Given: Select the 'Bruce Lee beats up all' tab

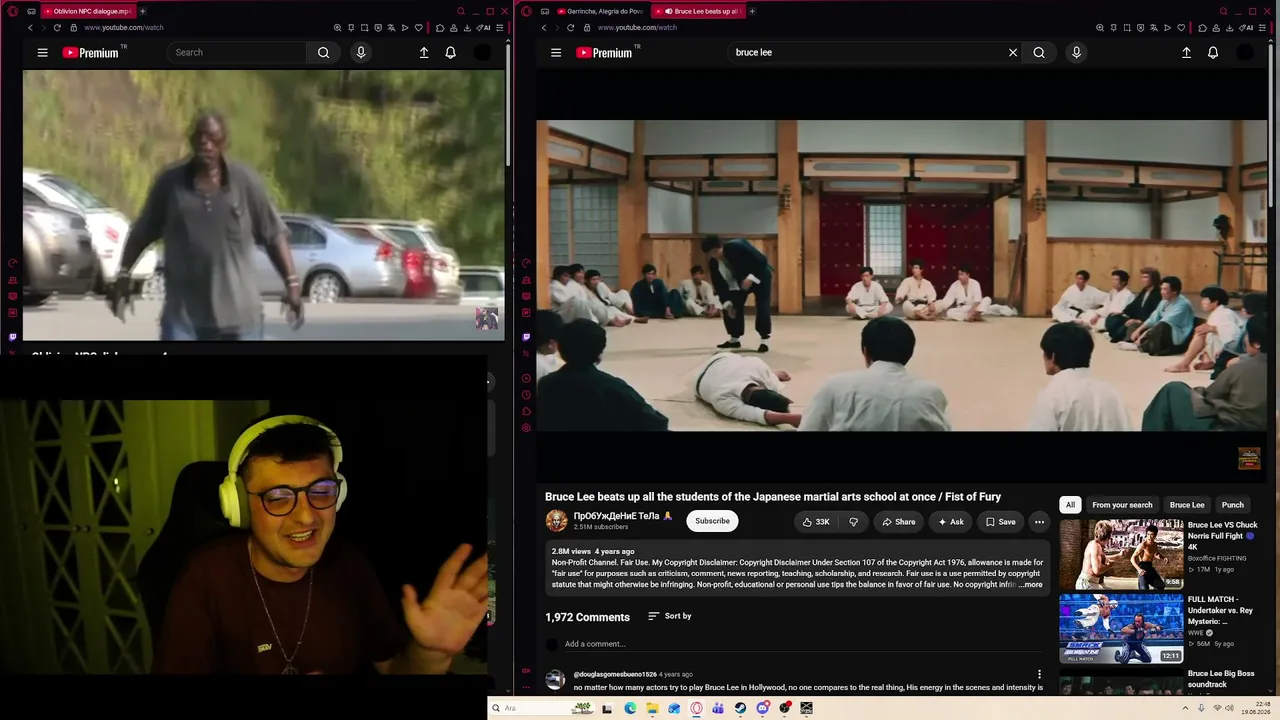Looking at the screenshot, I should click(x=697, y=11).
